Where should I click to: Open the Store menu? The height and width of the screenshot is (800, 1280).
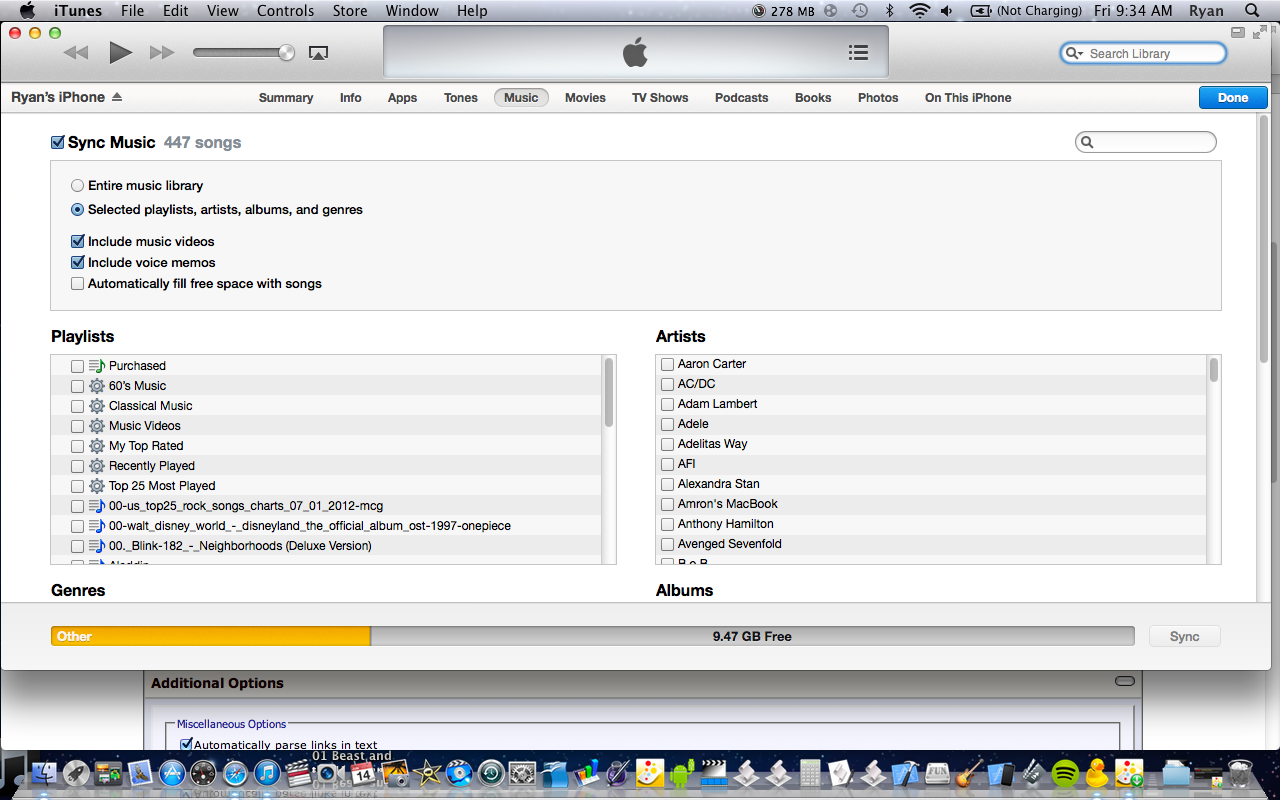[350, 11]
